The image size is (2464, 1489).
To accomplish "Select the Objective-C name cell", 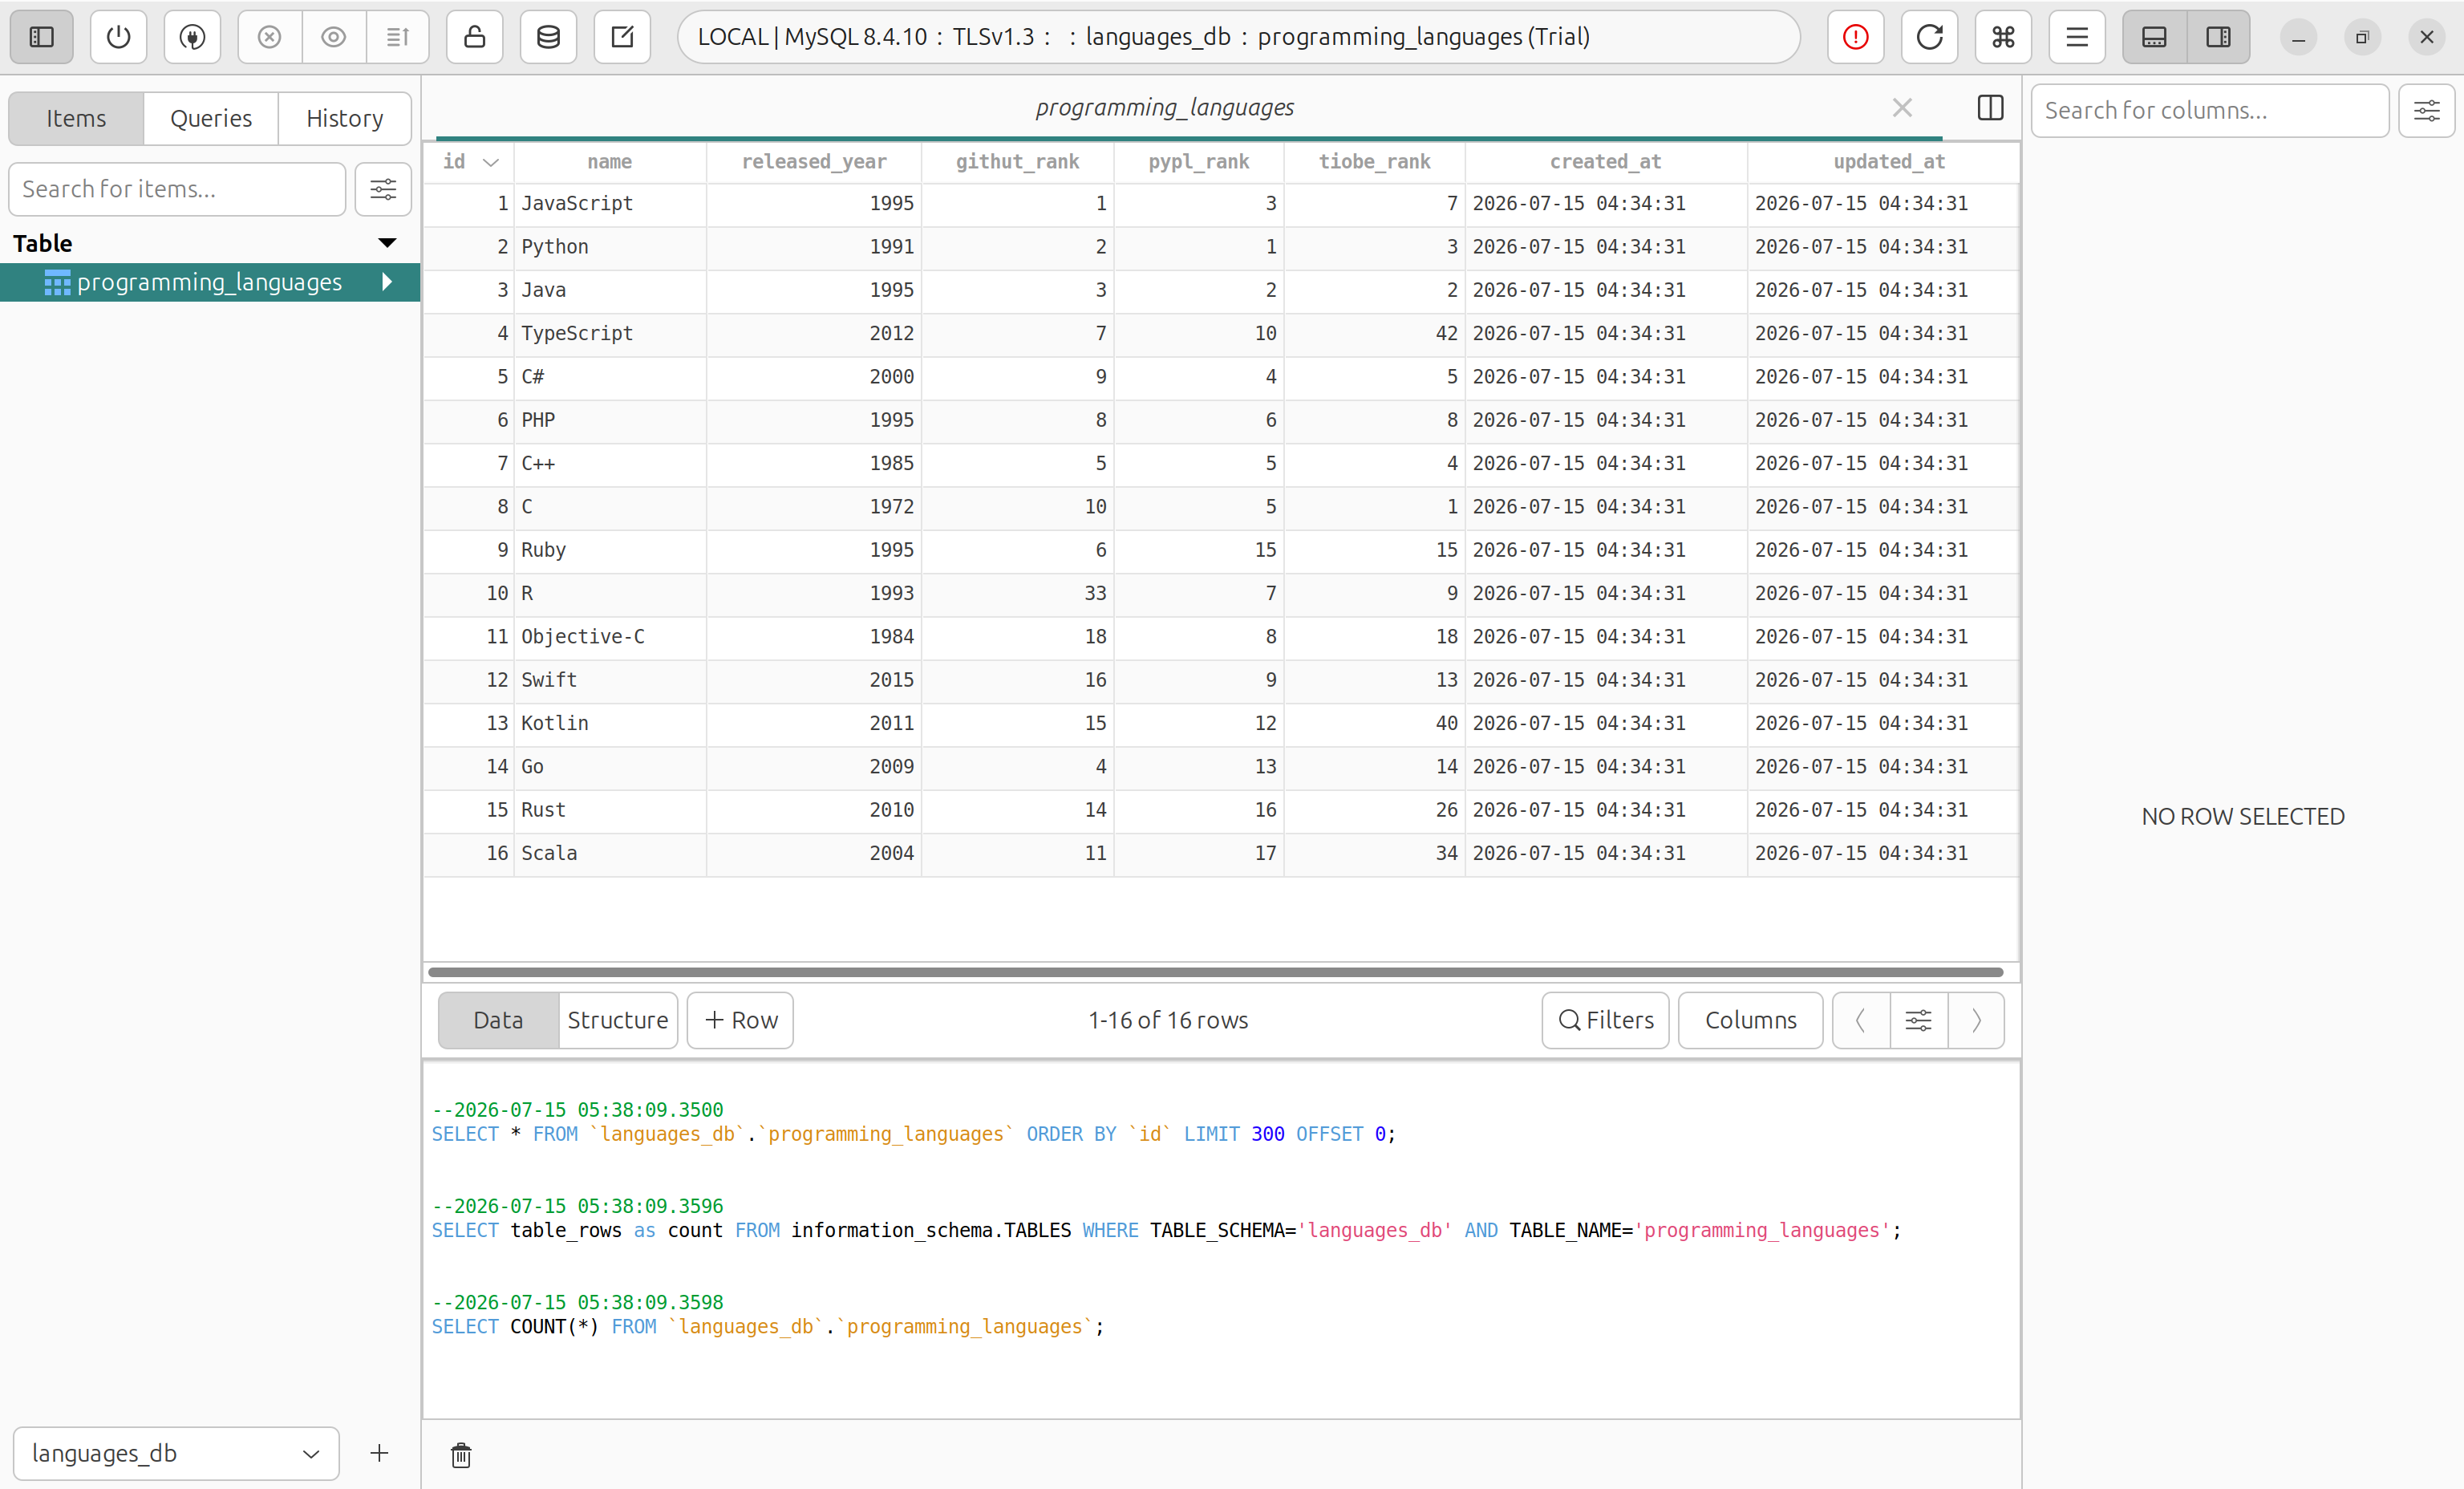I will 609,637.
